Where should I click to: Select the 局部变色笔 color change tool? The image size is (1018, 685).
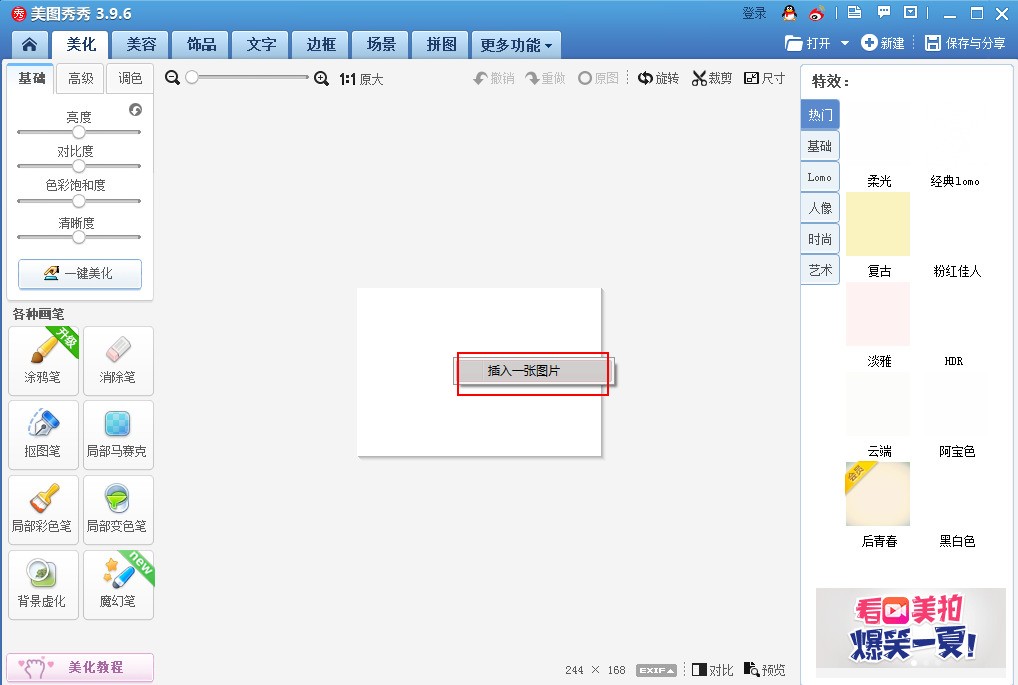click(x=118, y=510)
